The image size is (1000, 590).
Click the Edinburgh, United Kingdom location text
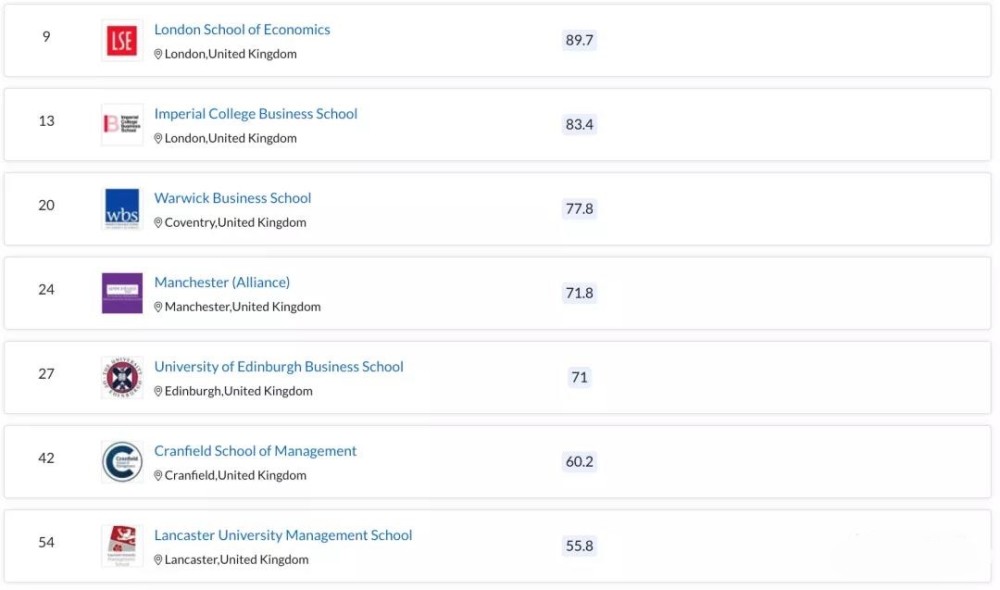click(238, 391)
